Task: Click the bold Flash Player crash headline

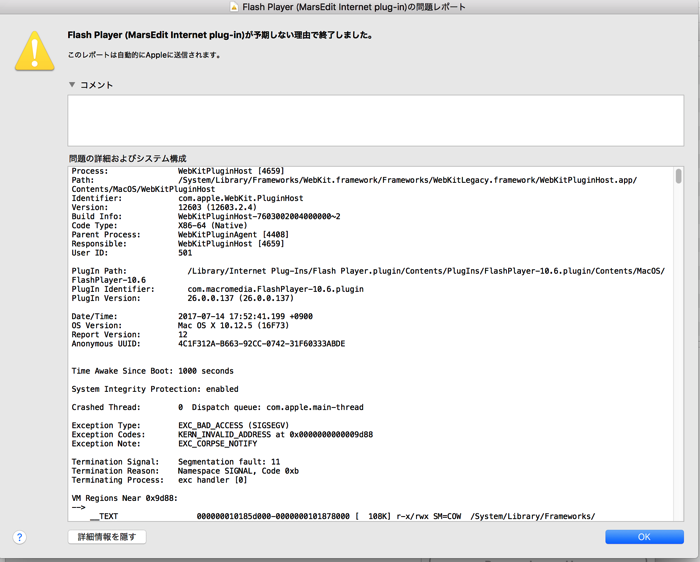Action: (x=221, y=35)
